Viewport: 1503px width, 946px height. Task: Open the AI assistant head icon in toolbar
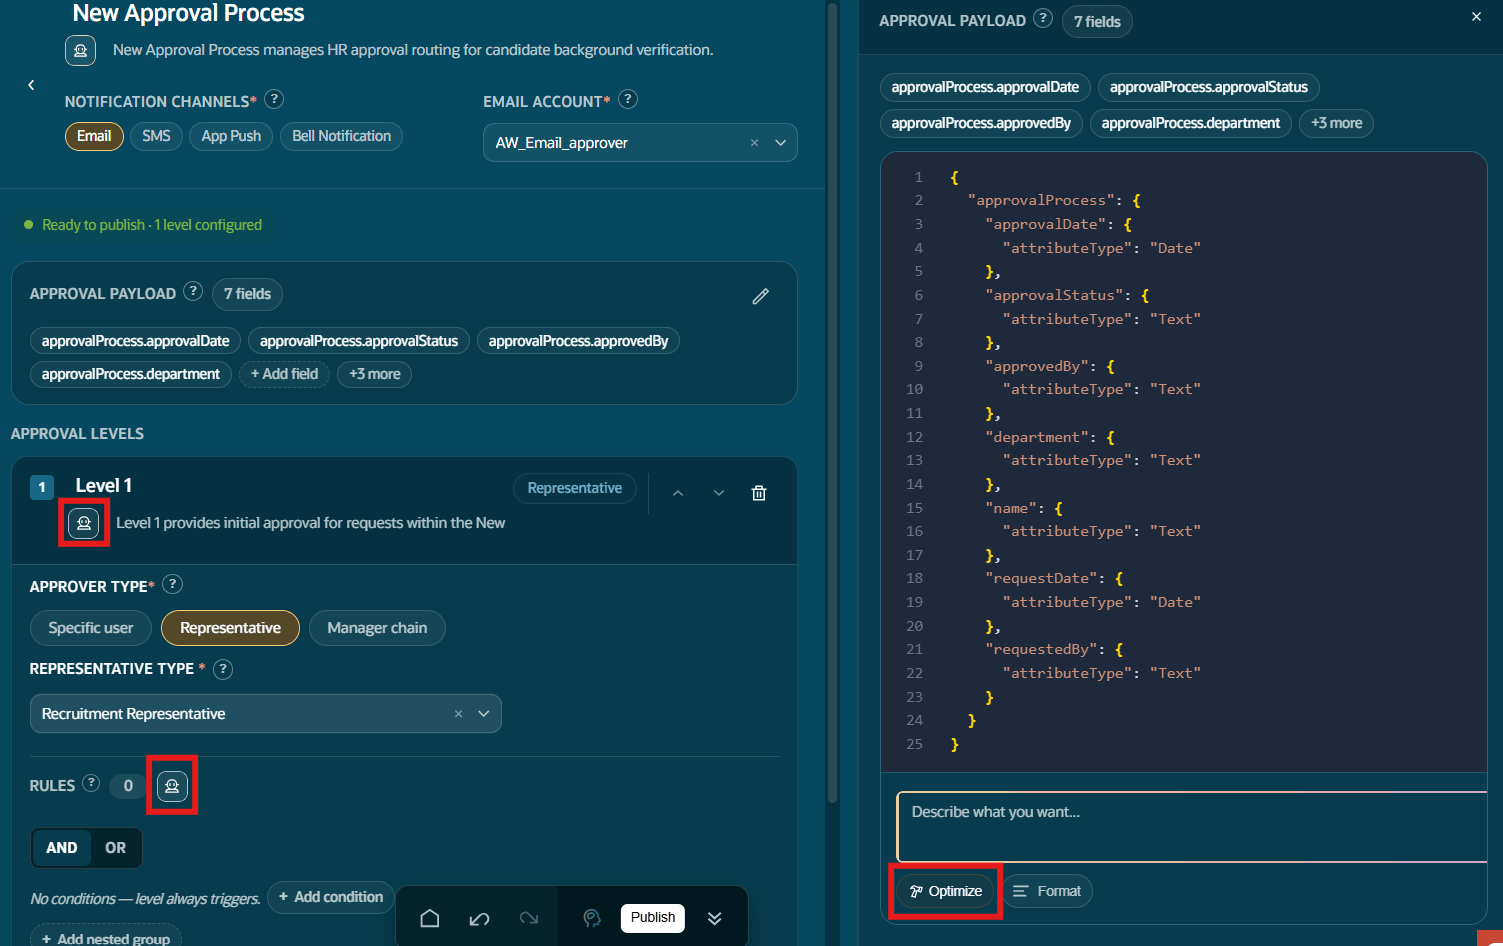coord(592,918)
